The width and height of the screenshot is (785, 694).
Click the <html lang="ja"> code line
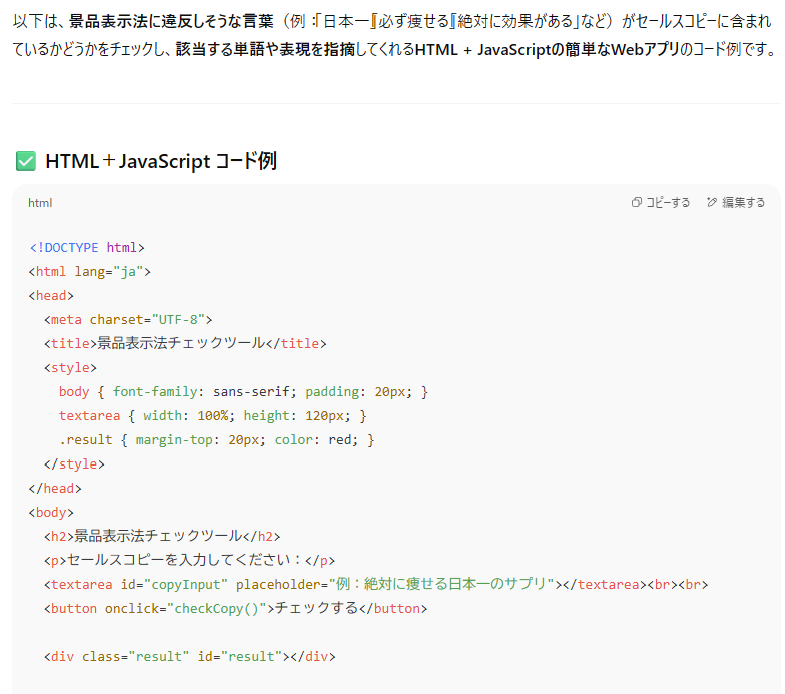point(90,271)
